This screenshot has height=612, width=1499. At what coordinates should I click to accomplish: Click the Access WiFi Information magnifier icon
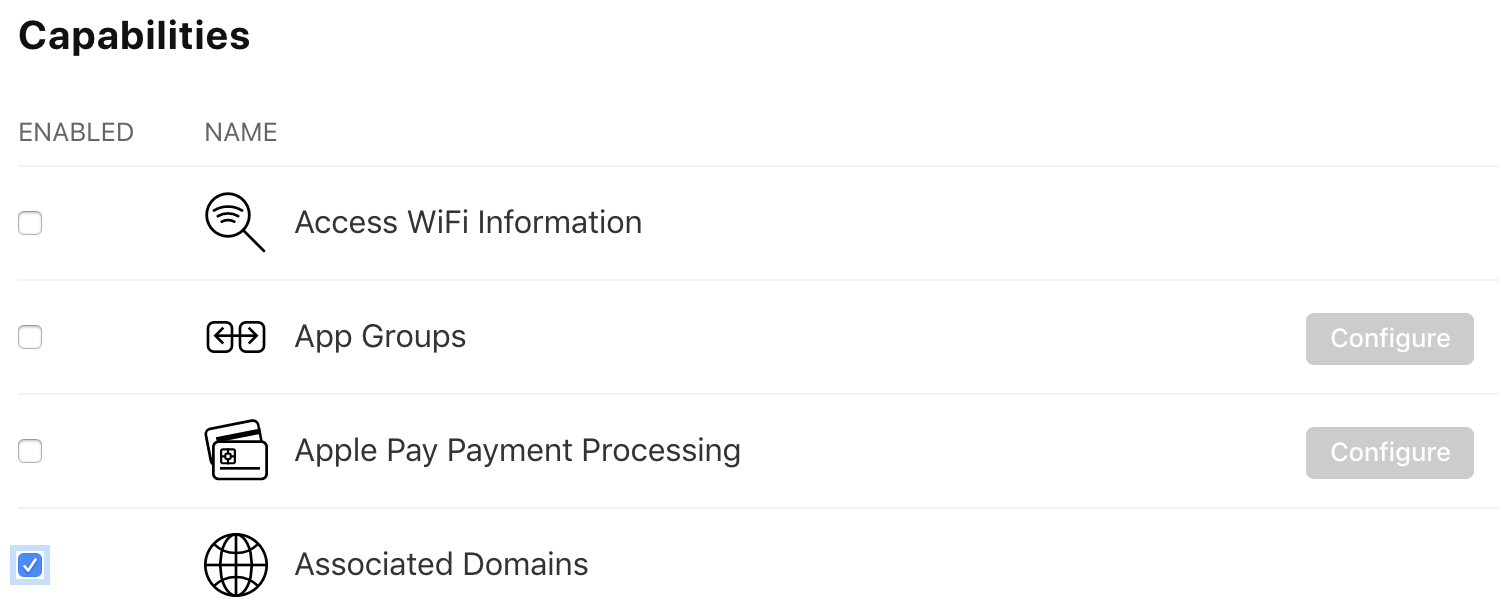(x=235, y=222)
